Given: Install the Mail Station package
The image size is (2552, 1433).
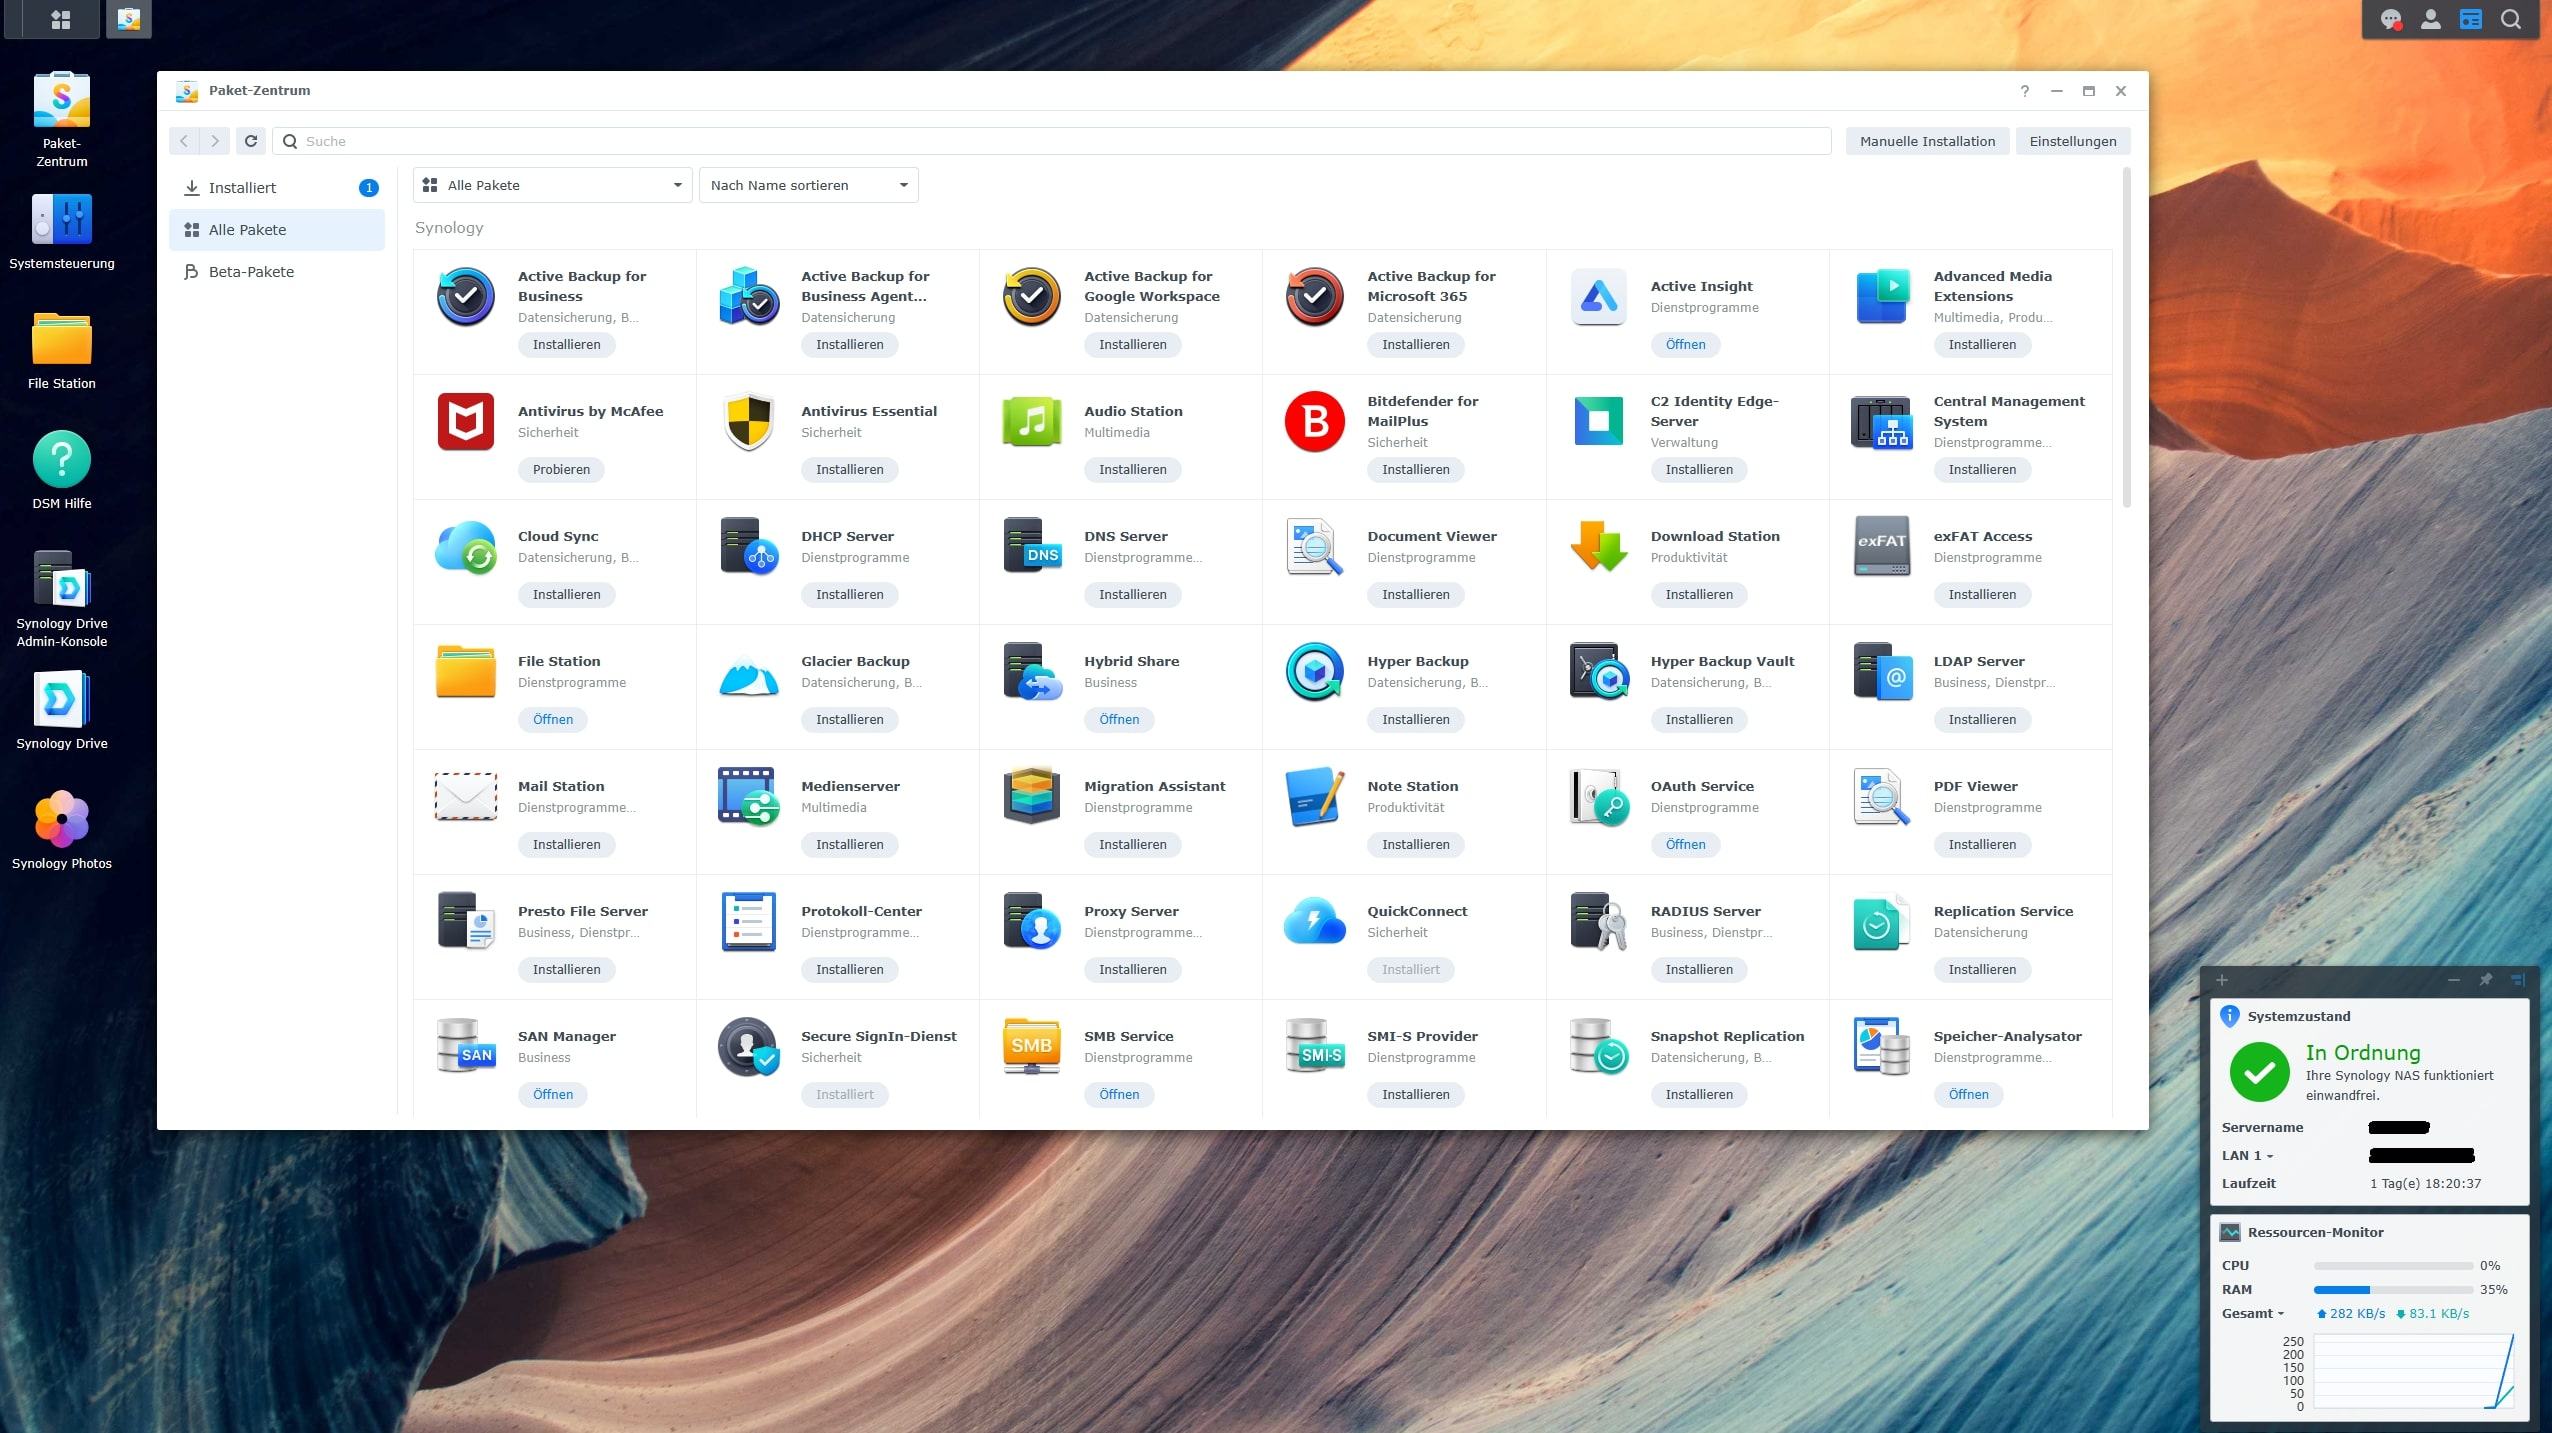Looking at the screenshot, I should (x=566, y=844).
